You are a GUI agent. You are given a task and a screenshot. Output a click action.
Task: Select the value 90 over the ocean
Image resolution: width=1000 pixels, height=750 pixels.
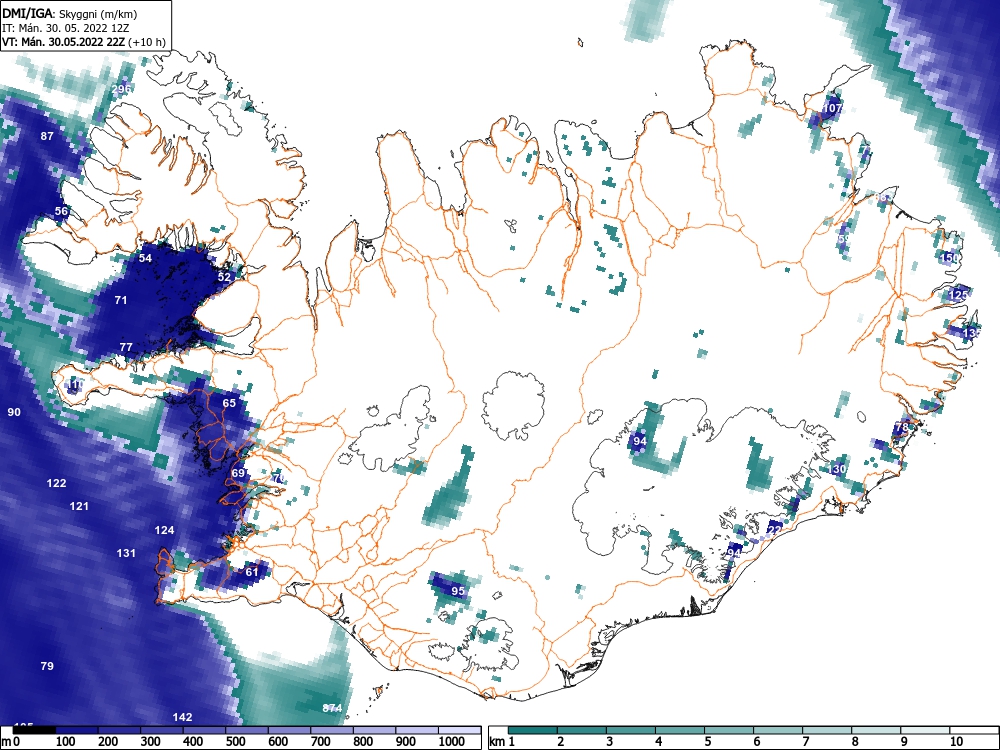coord(14,412)
